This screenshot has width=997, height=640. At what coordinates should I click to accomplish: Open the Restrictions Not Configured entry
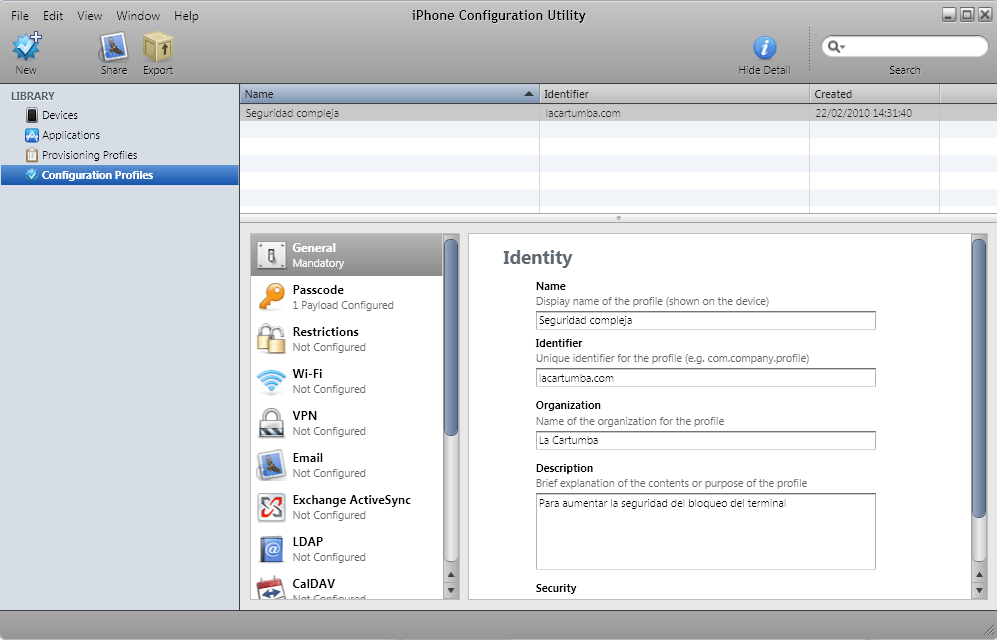point(347,339)
